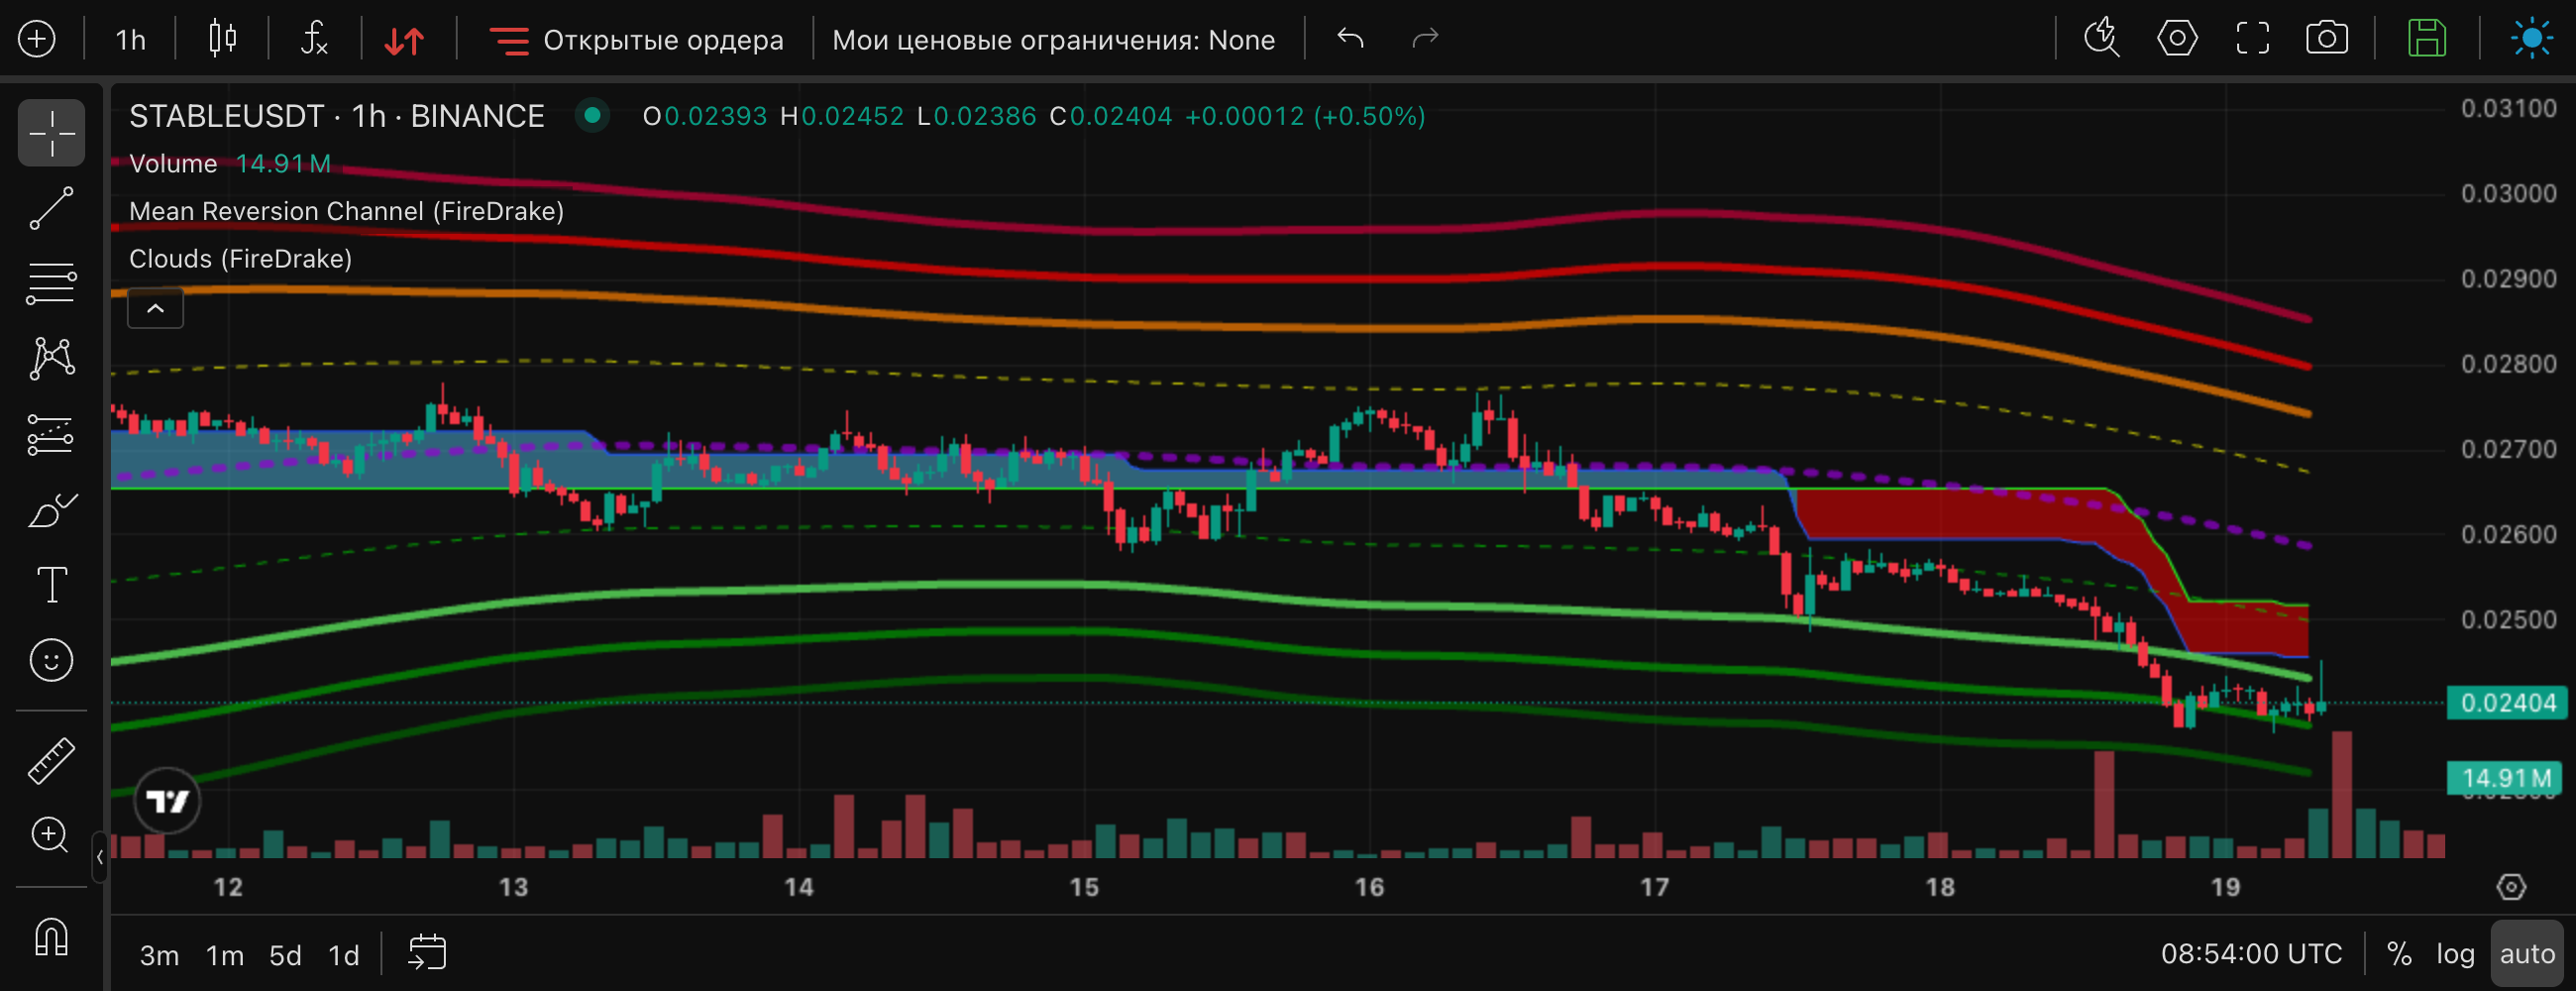Select the ruler measure tool
Image resolution: width=2576 pixels, height=991 pixels.
click(x=51, y=760)
